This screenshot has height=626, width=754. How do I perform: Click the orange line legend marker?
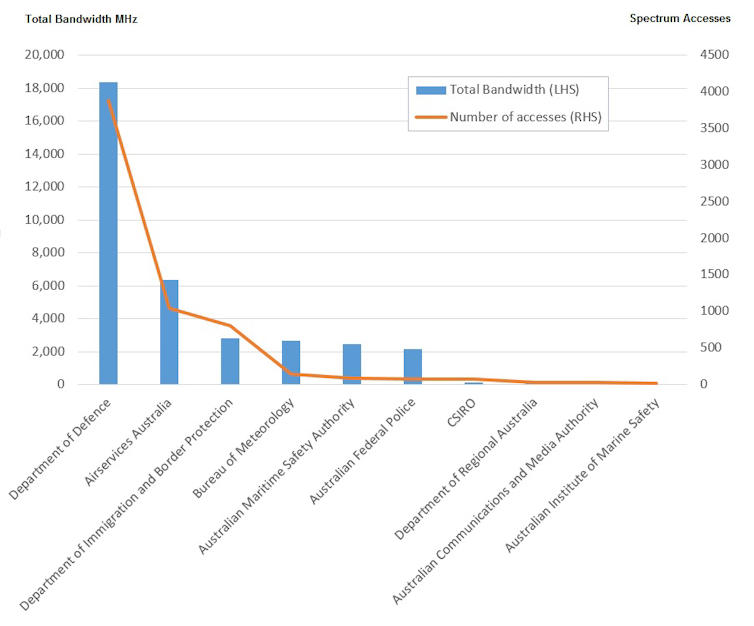431,117
